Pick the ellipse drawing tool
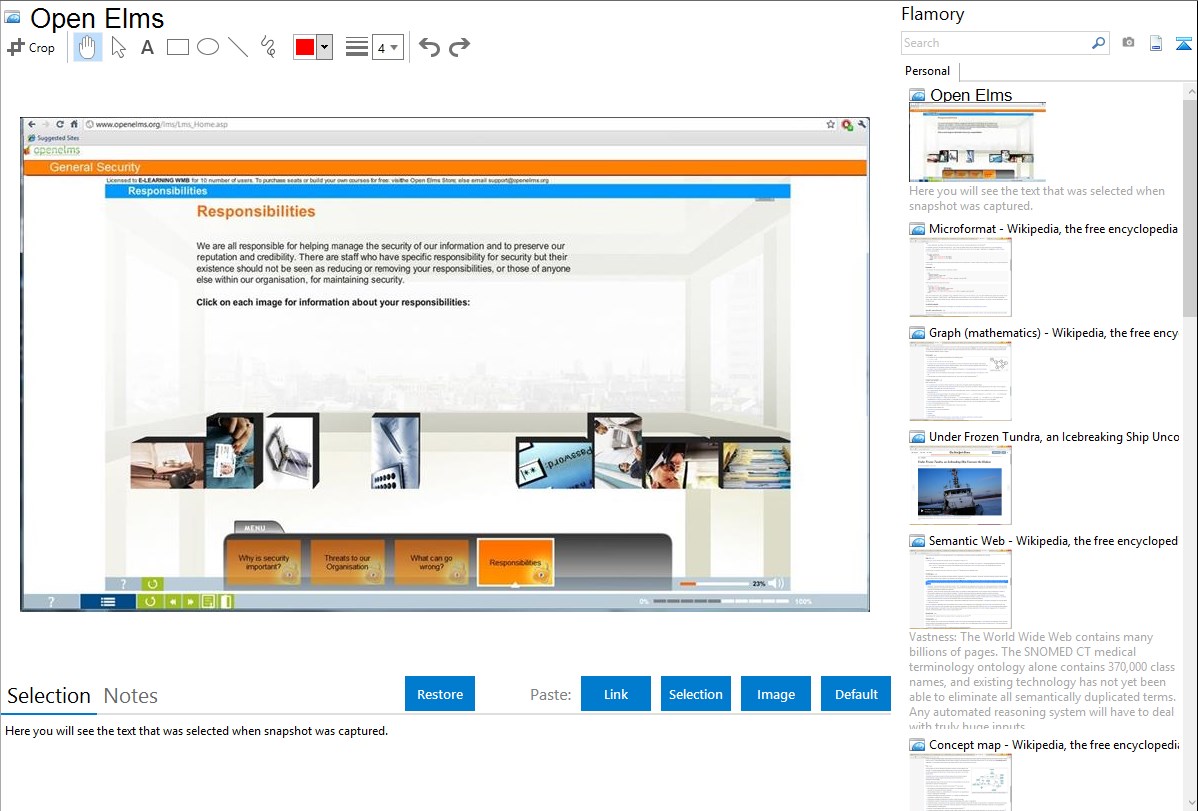 208,47
